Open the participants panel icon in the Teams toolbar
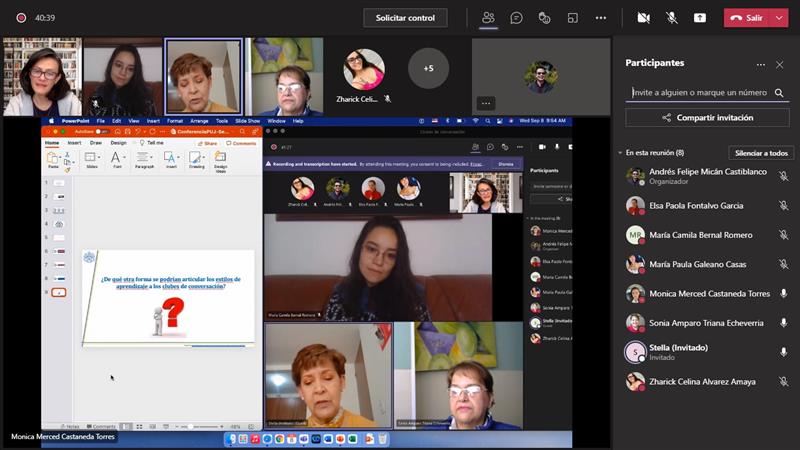 tap(488, 18)
